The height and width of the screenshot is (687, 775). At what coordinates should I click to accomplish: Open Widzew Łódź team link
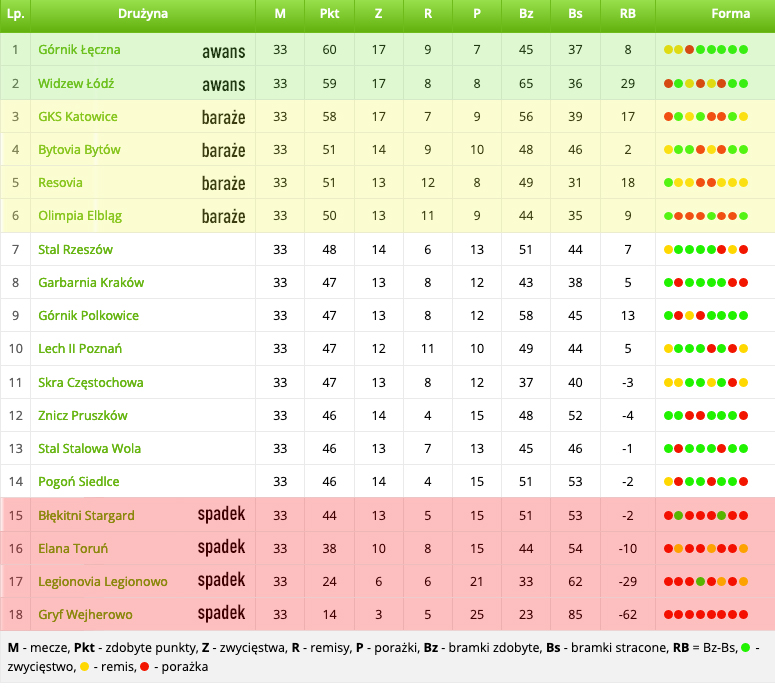click(77, 84)
